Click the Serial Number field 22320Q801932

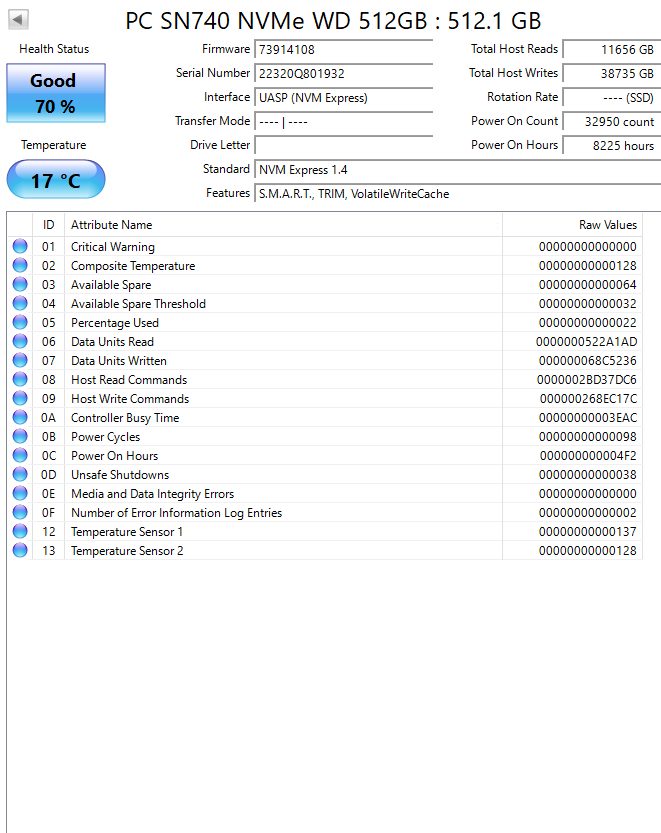[344, 73]
